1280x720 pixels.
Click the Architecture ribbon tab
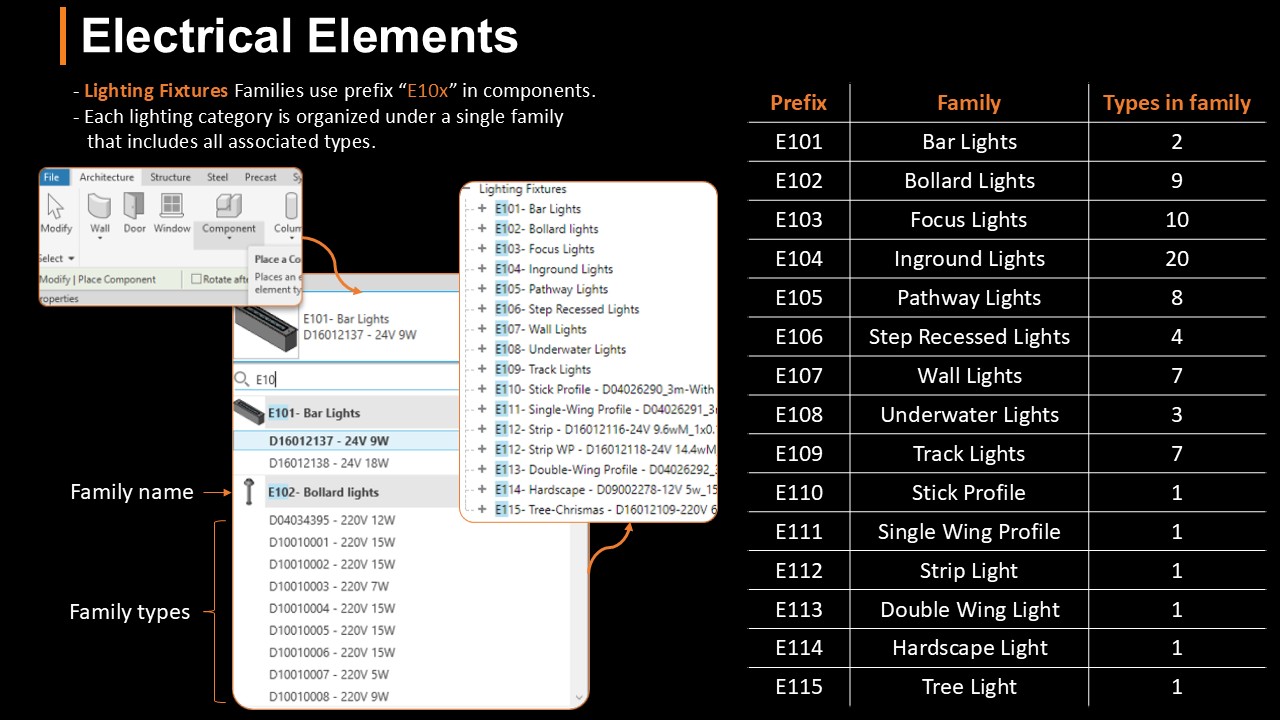point(107,177)
